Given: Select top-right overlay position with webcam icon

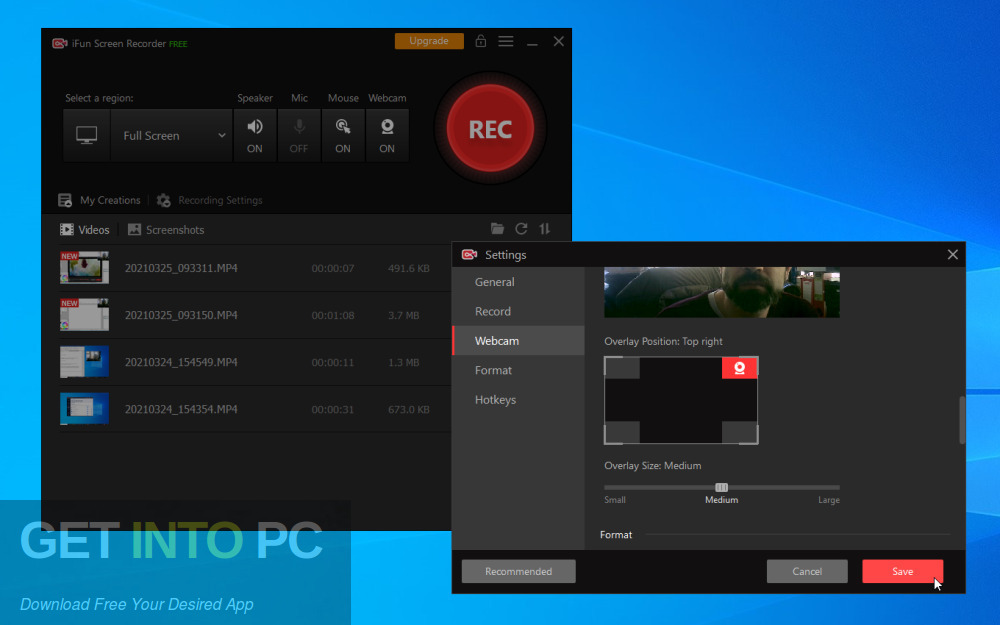Looking at the screenshot, I should coord(739,368).
